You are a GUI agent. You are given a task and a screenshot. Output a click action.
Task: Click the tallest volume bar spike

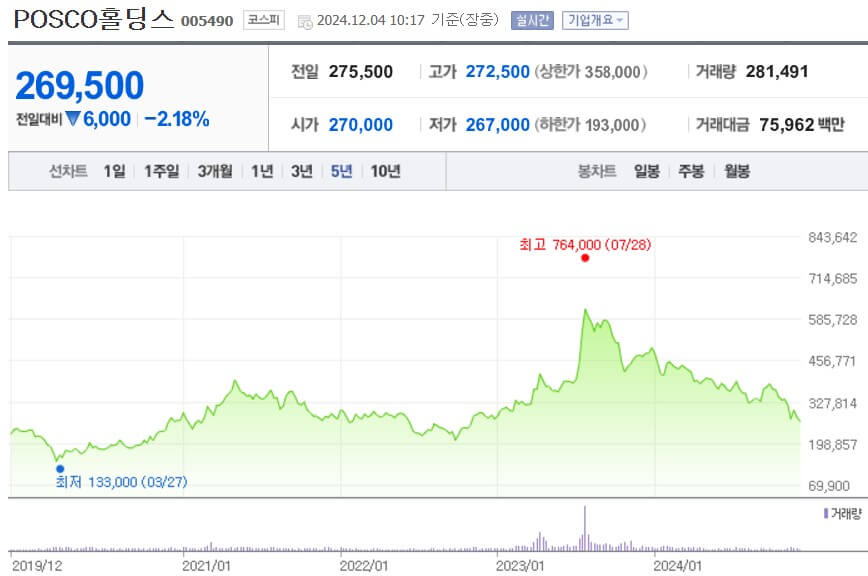tap(585, 528)
